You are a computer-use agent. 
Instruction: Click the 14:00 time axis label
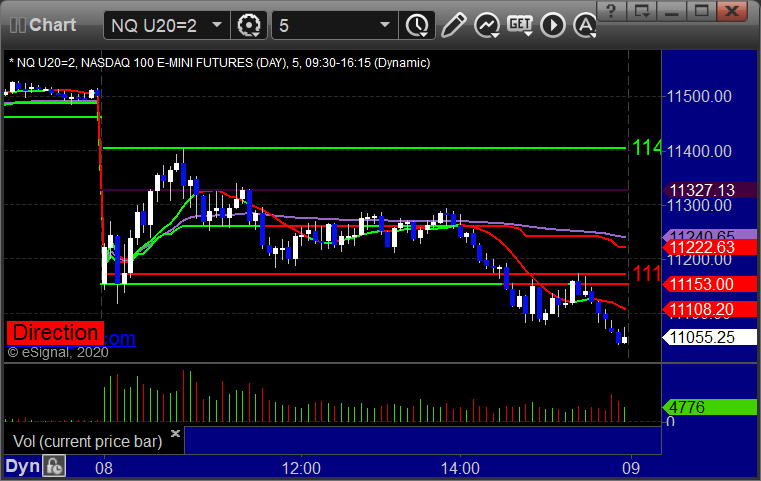(x=460, y=468)
